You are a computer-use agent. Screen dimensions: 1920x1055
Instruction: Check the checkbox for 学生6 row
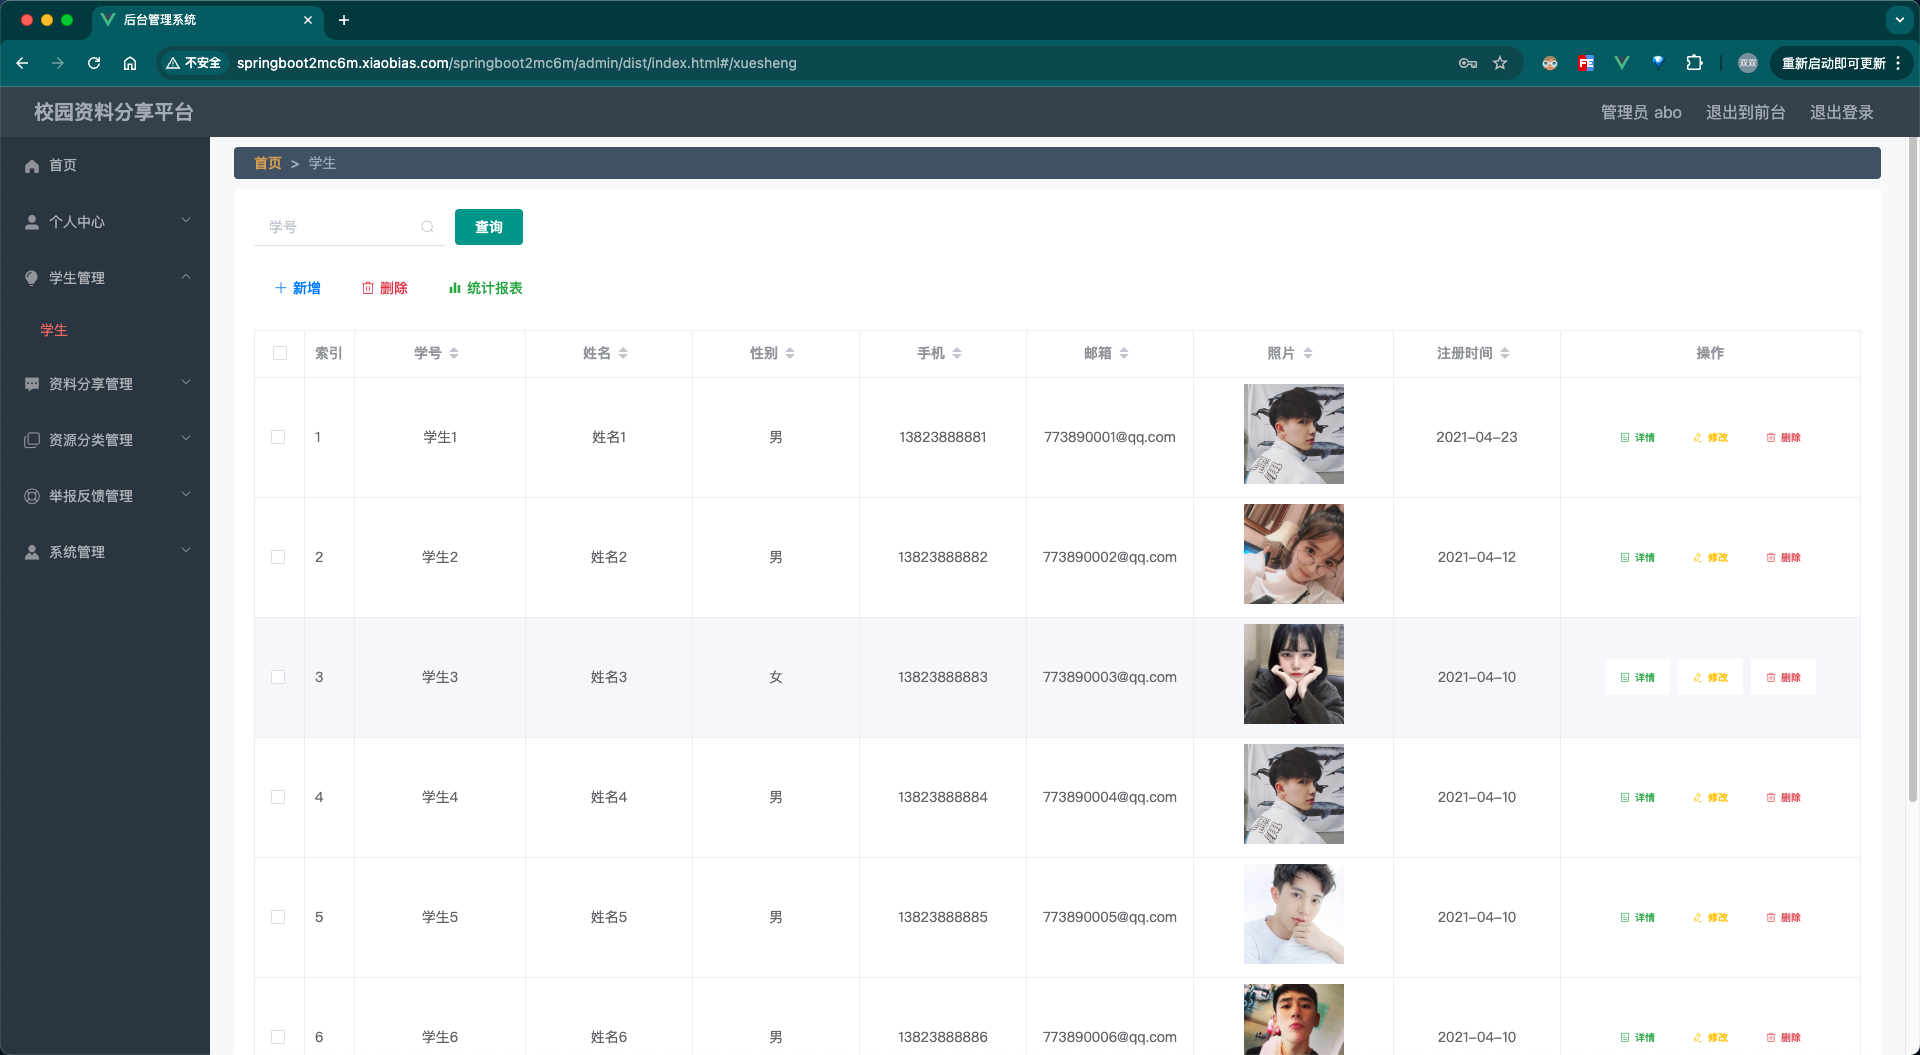pos(278,1037)
